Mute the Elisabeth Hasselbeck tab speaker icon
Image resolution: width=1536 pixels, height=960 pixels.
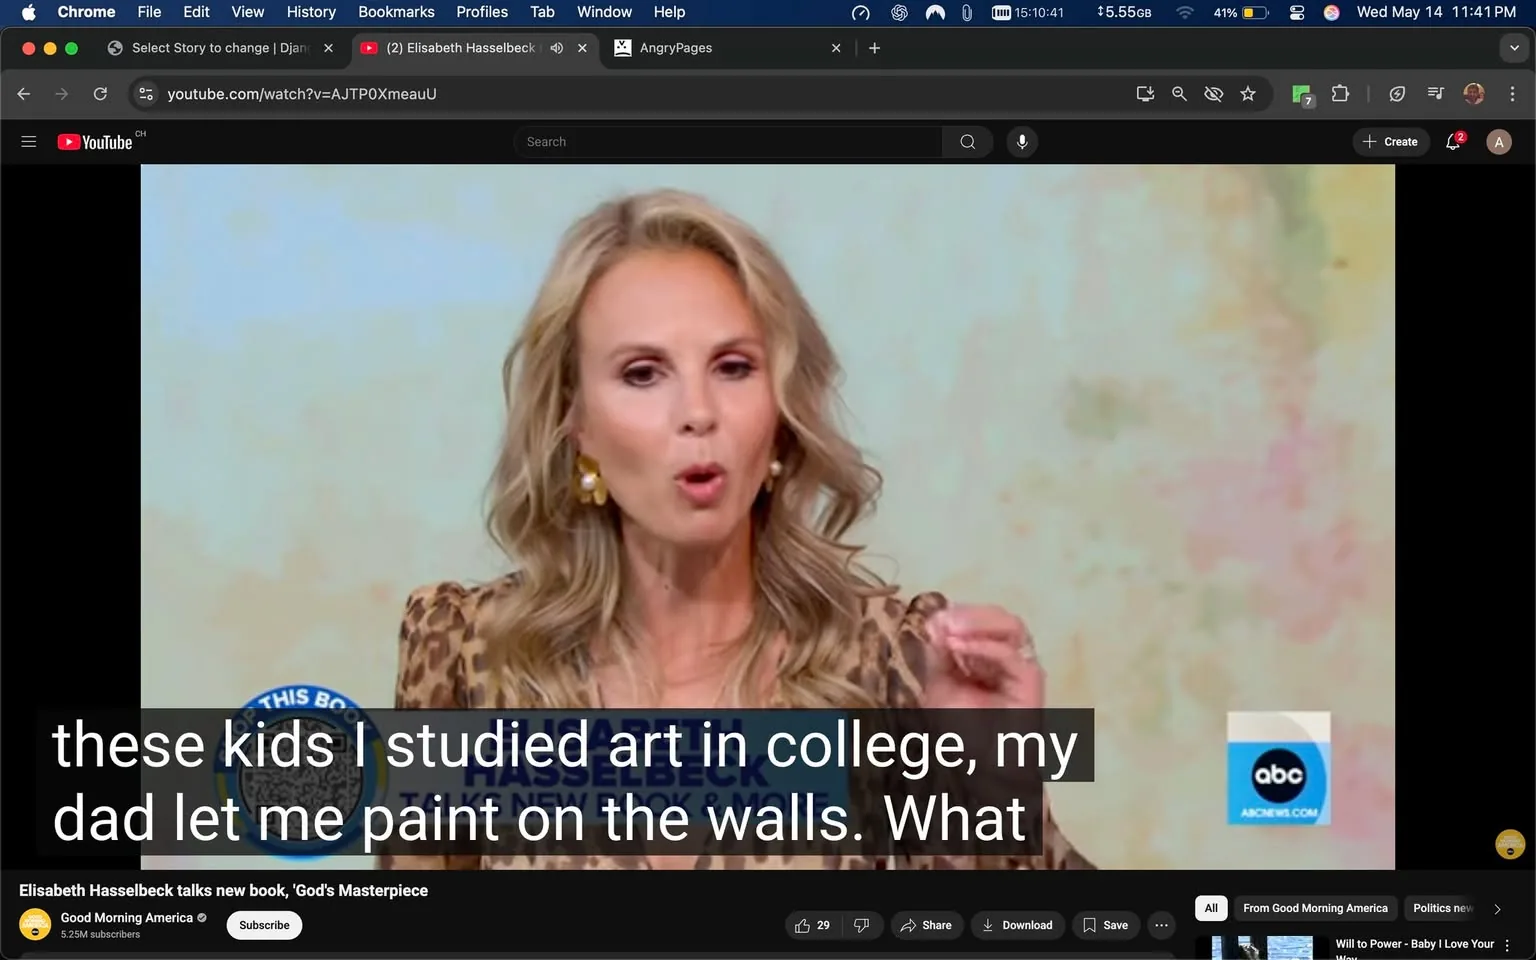point(556,47)
